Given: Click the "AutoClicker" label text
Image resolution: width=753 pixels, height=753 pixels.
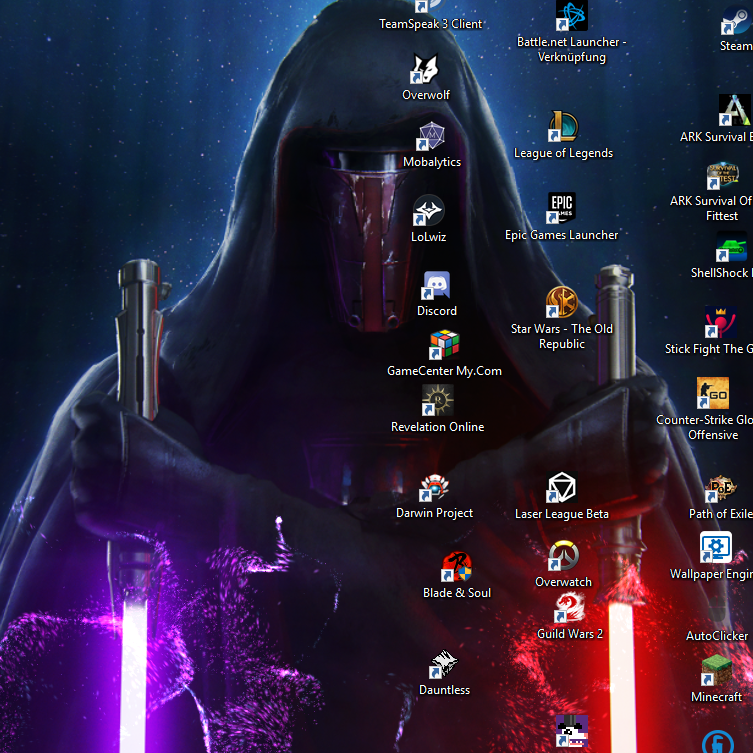Looking at the screenshot, I should click(717, 636).
